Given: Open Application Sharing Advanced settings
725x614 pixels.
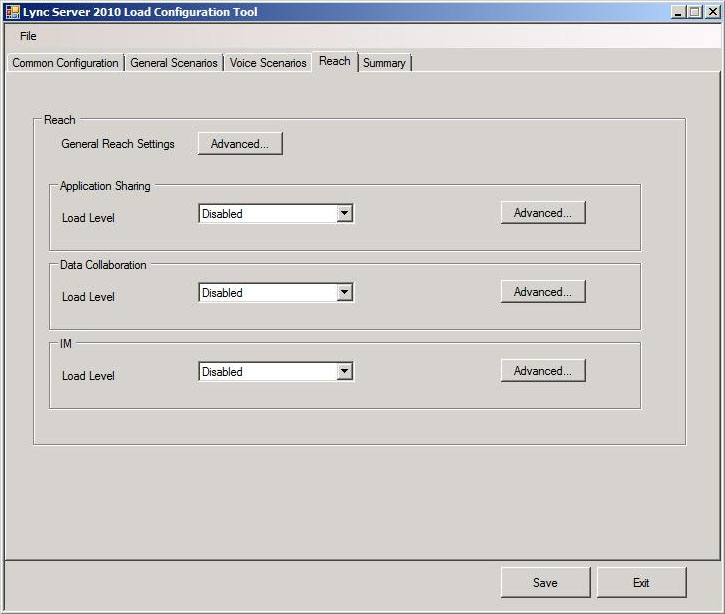Looking at the screenshot, I should pos(543,213).
